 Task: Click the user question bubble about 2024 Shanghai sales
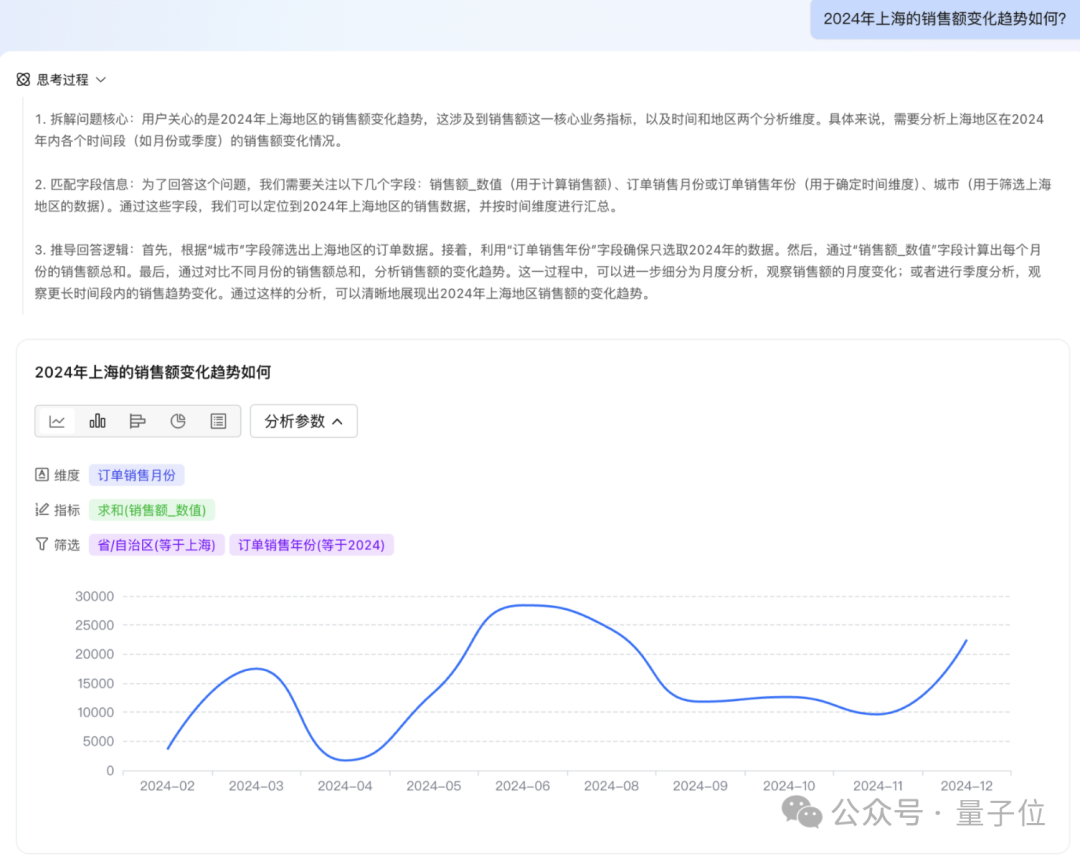coord(942,19)
